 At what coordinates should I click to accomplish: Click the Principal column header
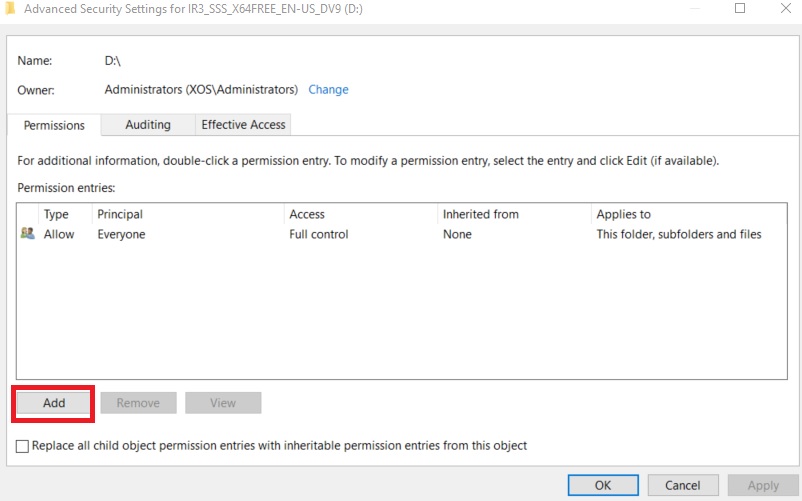pyautogui.click(x=120, y=214)
